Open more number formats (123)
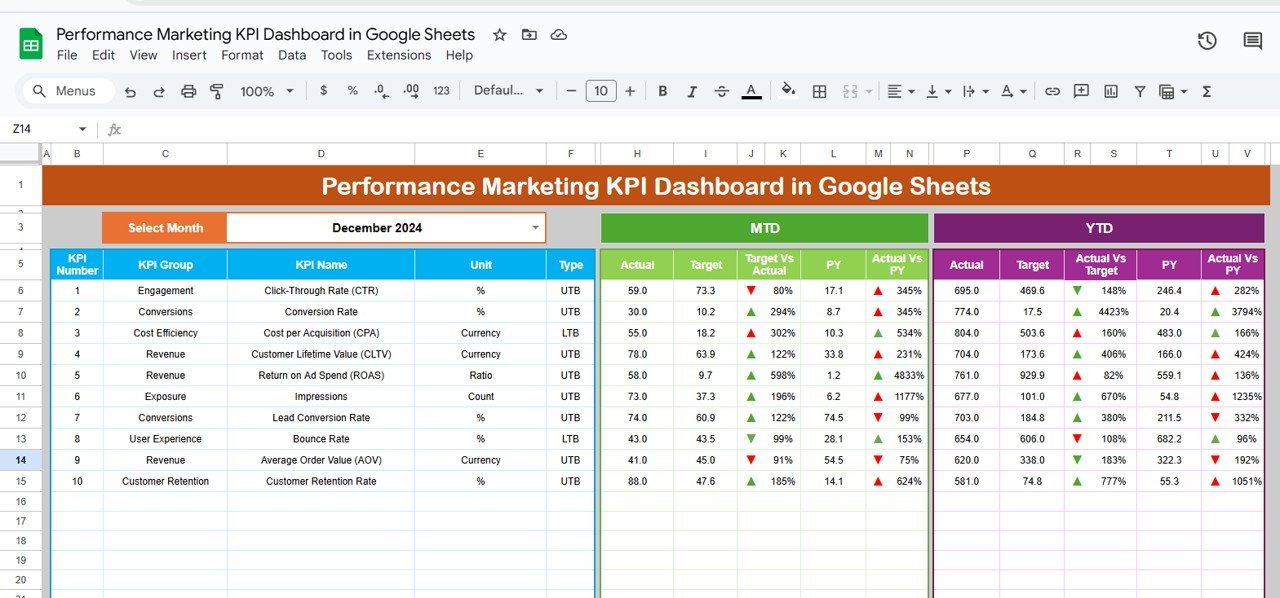The image size is (1280, 598). tap(441, 91)
